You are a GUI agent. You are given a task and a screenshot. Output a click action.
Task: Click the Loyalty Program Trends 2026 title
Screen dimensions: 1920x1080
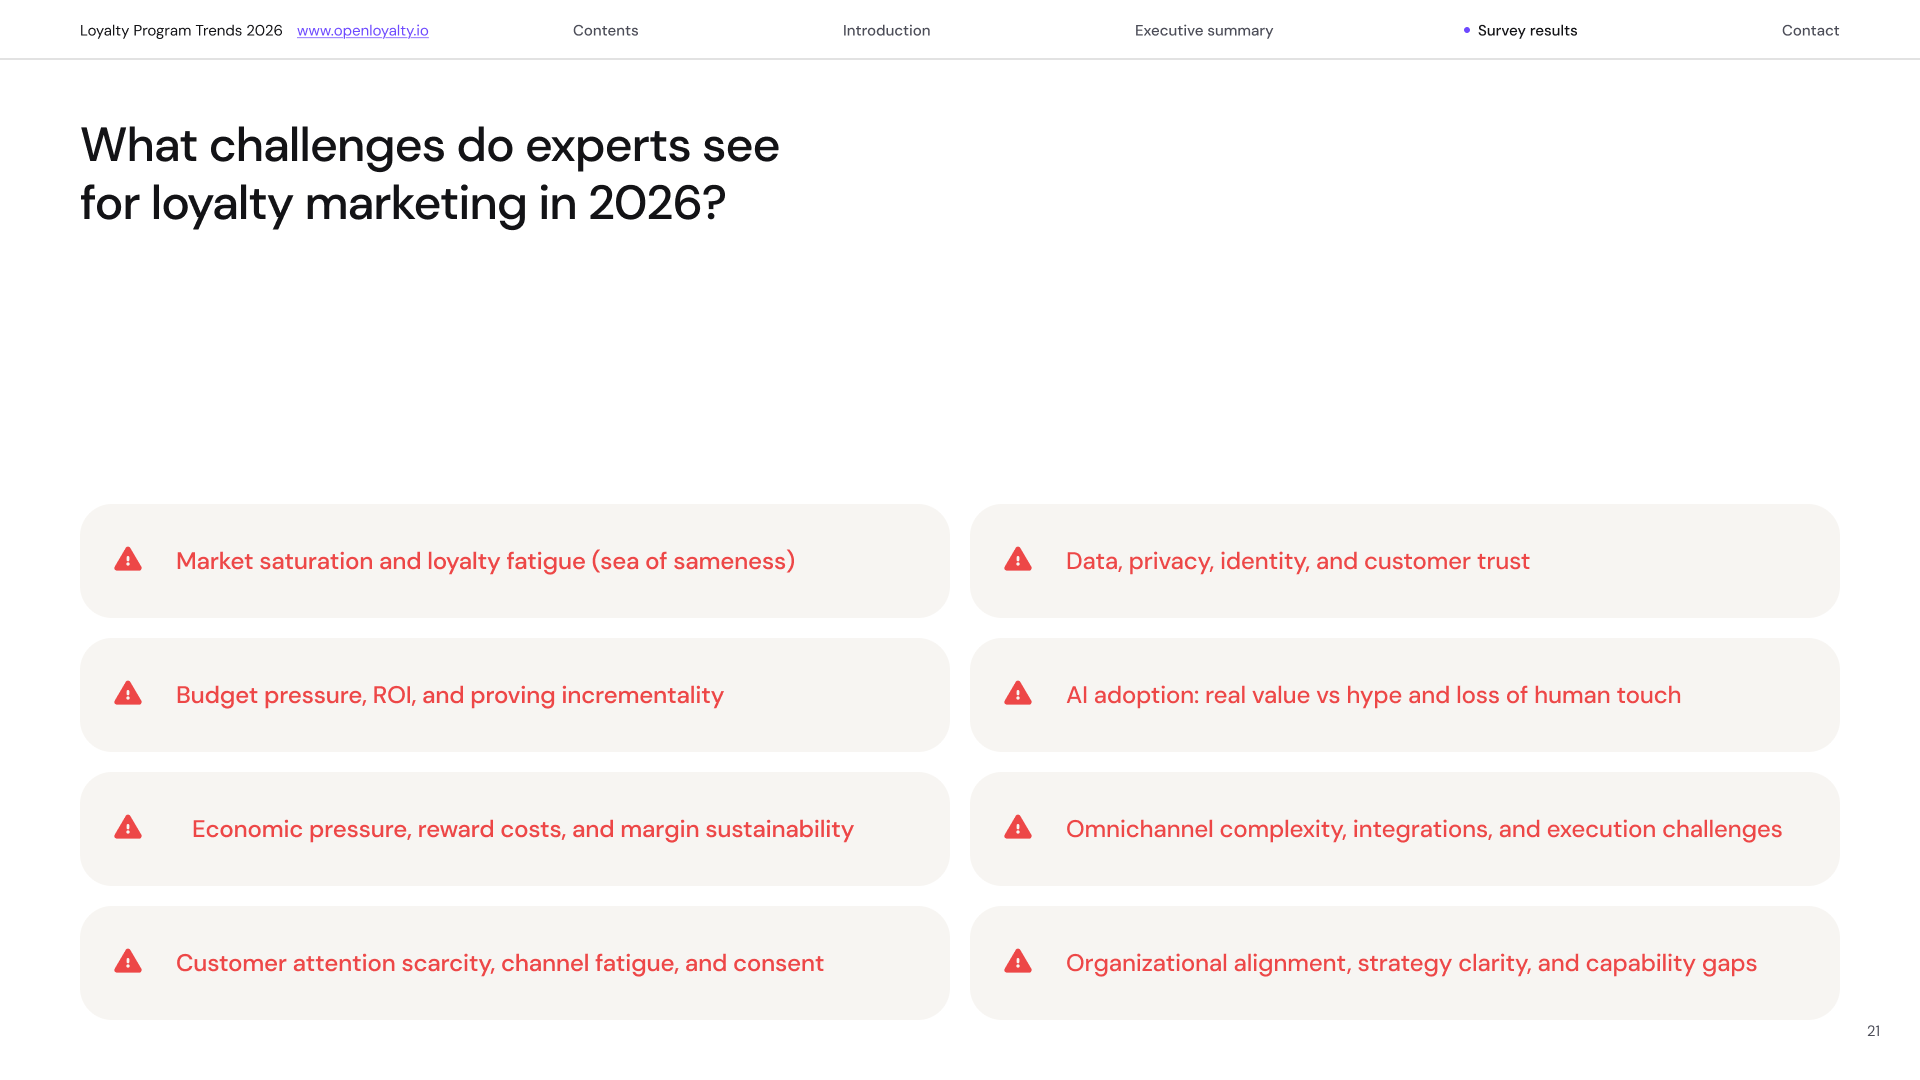tap(181, 31)
